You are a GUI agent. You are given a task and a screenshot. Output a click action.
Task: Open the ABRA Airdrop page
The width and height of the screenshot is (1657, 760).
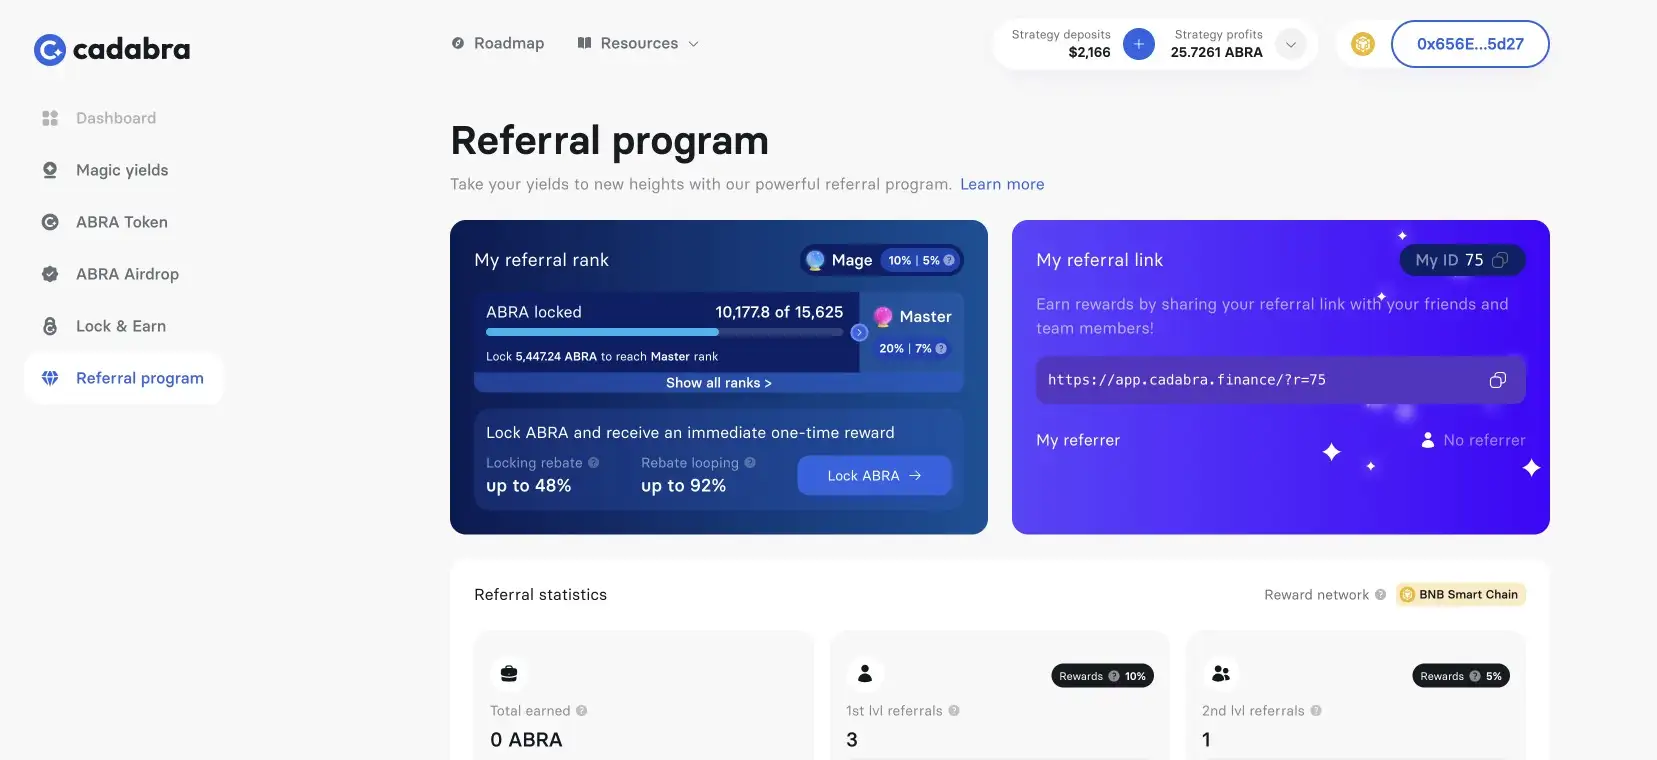pos(127,274)
